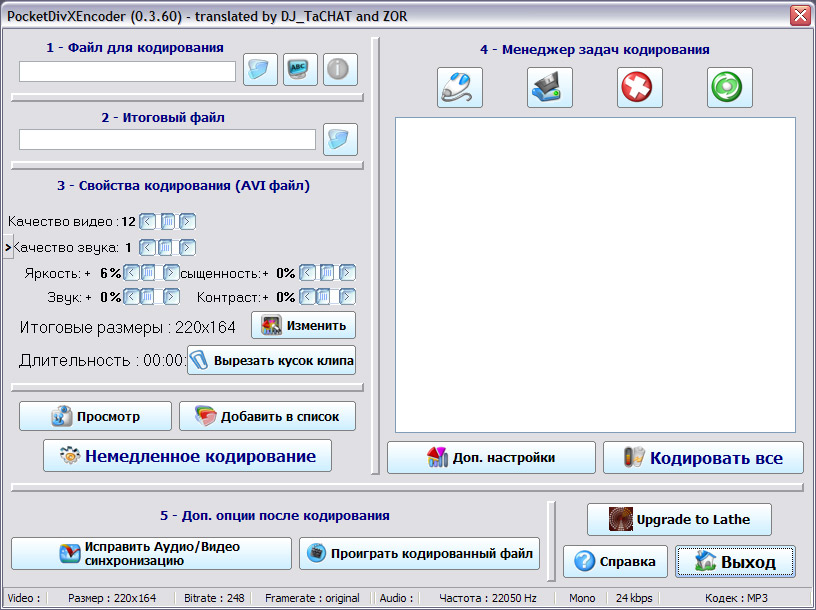Click 'Частота : 22050 Hz' in the status bar
This screenshot has width=816, height=610.
(x=488, y=598)
